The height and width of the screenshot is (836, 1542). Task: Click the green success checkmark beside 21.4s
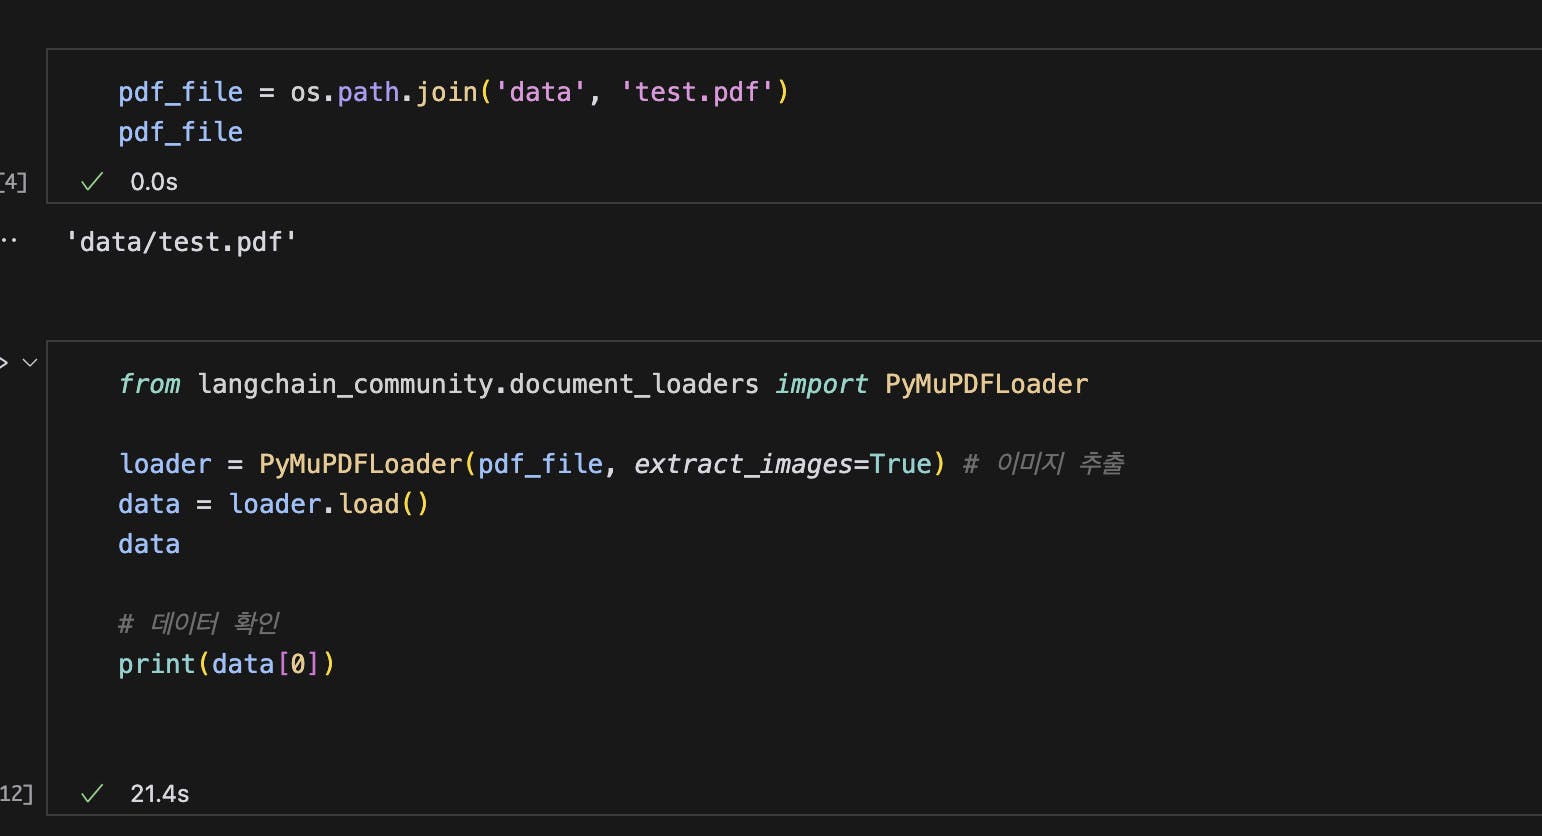click(92, 793)
